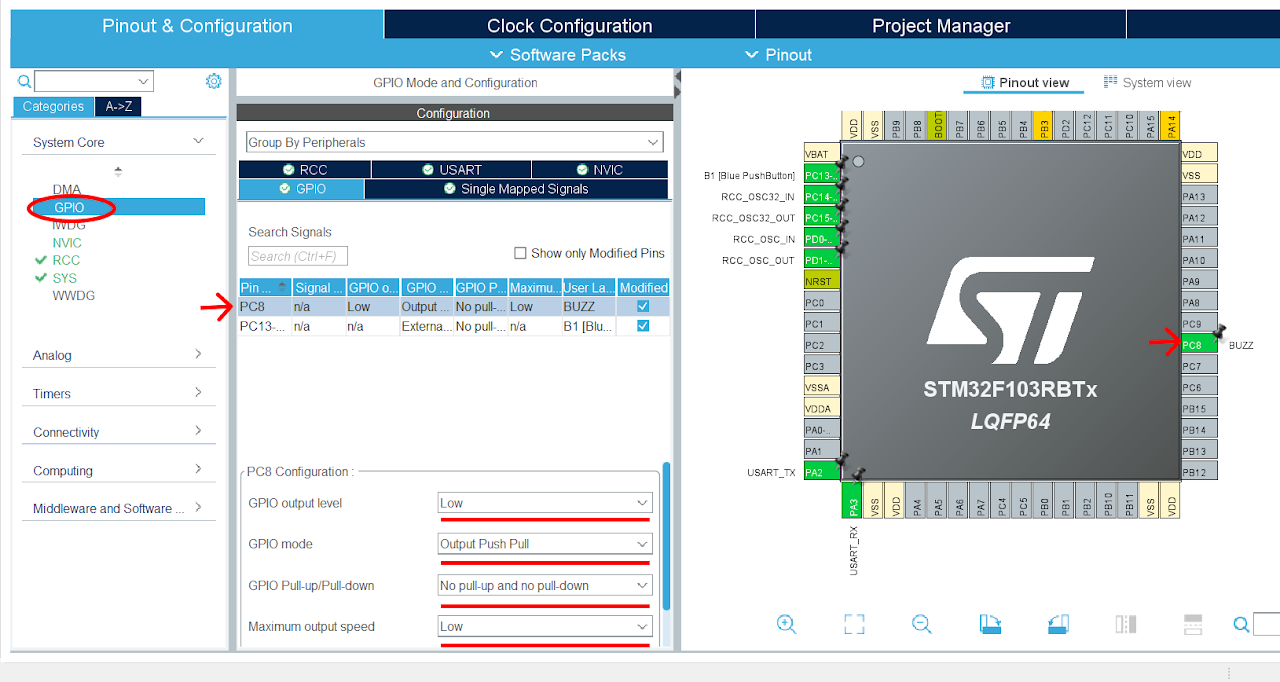Toggle Modified checkbox for PC8 row
Image resolution: width=1280 pixels, height=682 pixels.
click(x=643, y=307)
